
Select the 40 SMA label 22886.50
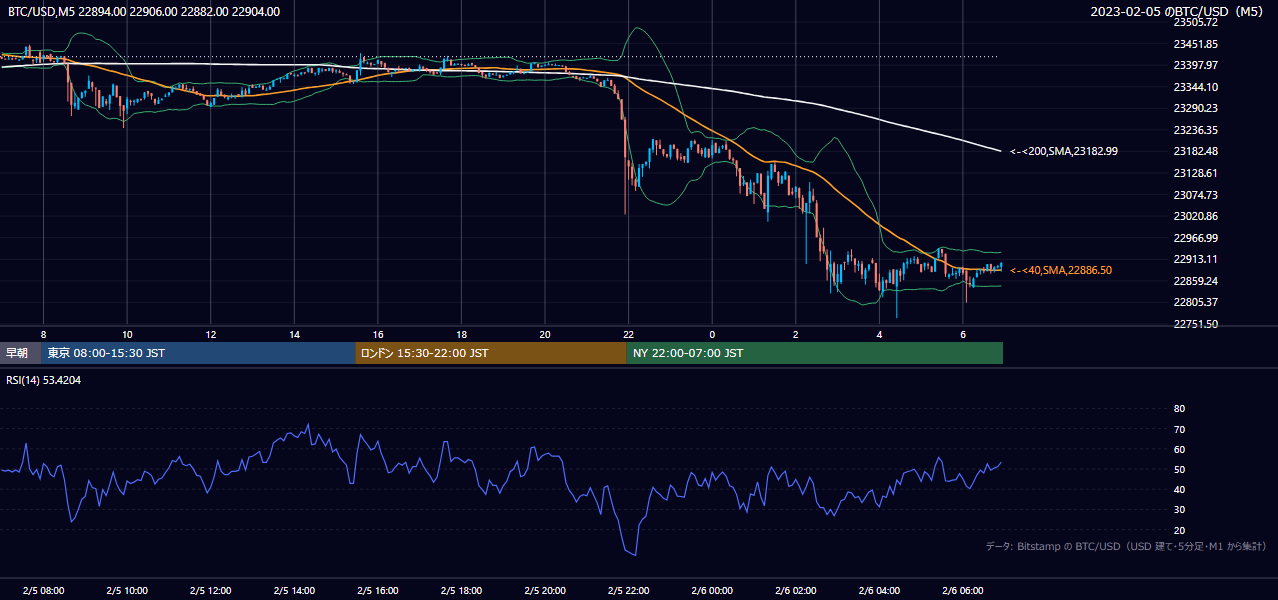pyautogui.click(x=1061, y=270)
